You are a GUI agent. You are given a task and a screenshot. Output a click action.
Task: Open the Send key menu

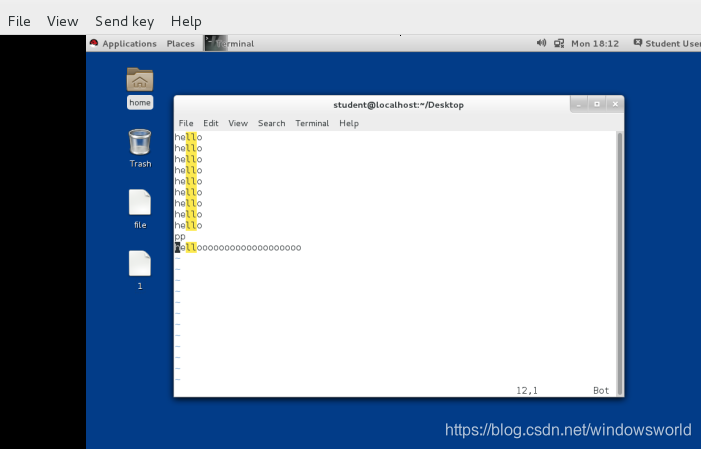[x=125, y=21]
